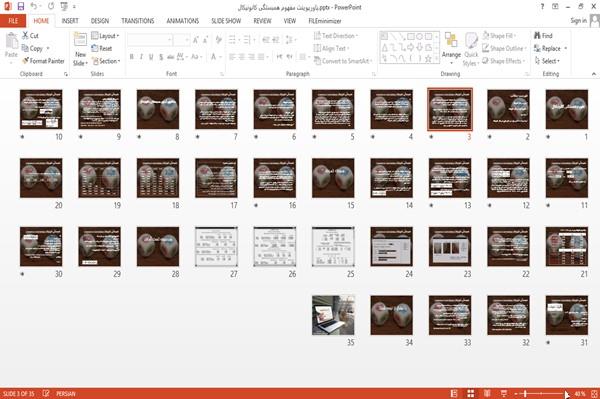
Task: Click Increase Font Size icon
Action: click(196, 40)
